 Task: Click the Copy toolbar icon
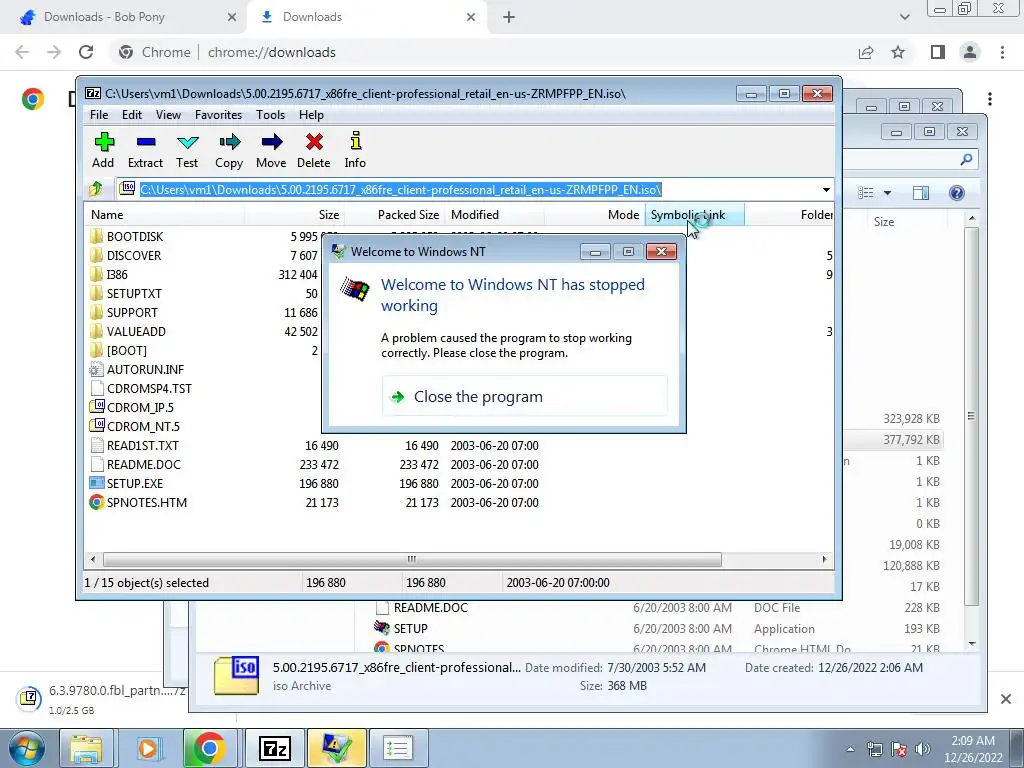click(229, 150)
